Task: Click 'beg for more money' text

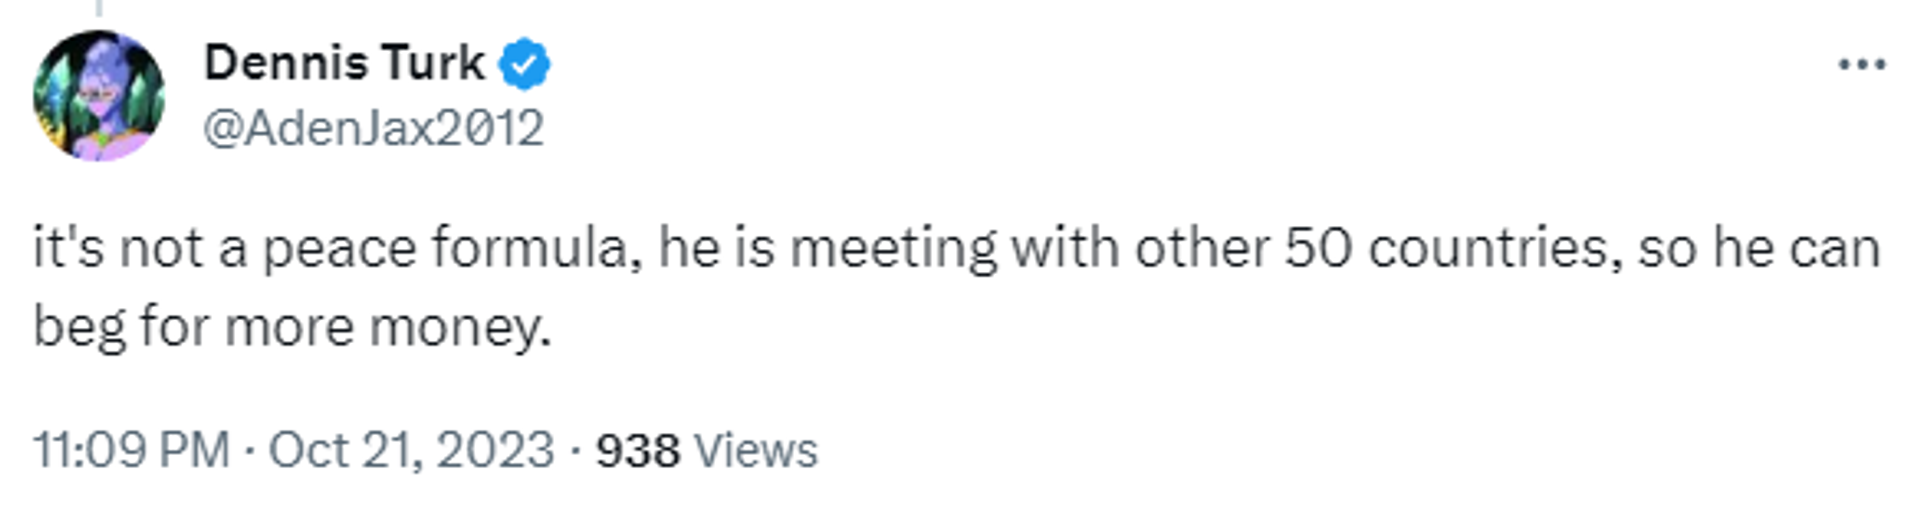Action: (x=292, y=328)
